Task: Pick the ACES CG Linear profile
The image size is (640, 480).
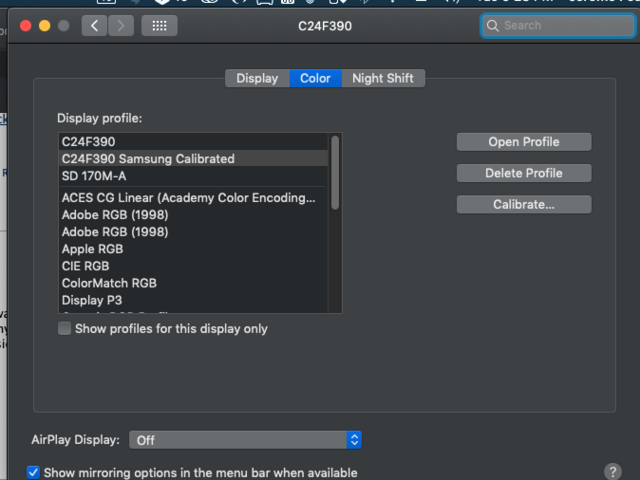Action: click(193, 198)
